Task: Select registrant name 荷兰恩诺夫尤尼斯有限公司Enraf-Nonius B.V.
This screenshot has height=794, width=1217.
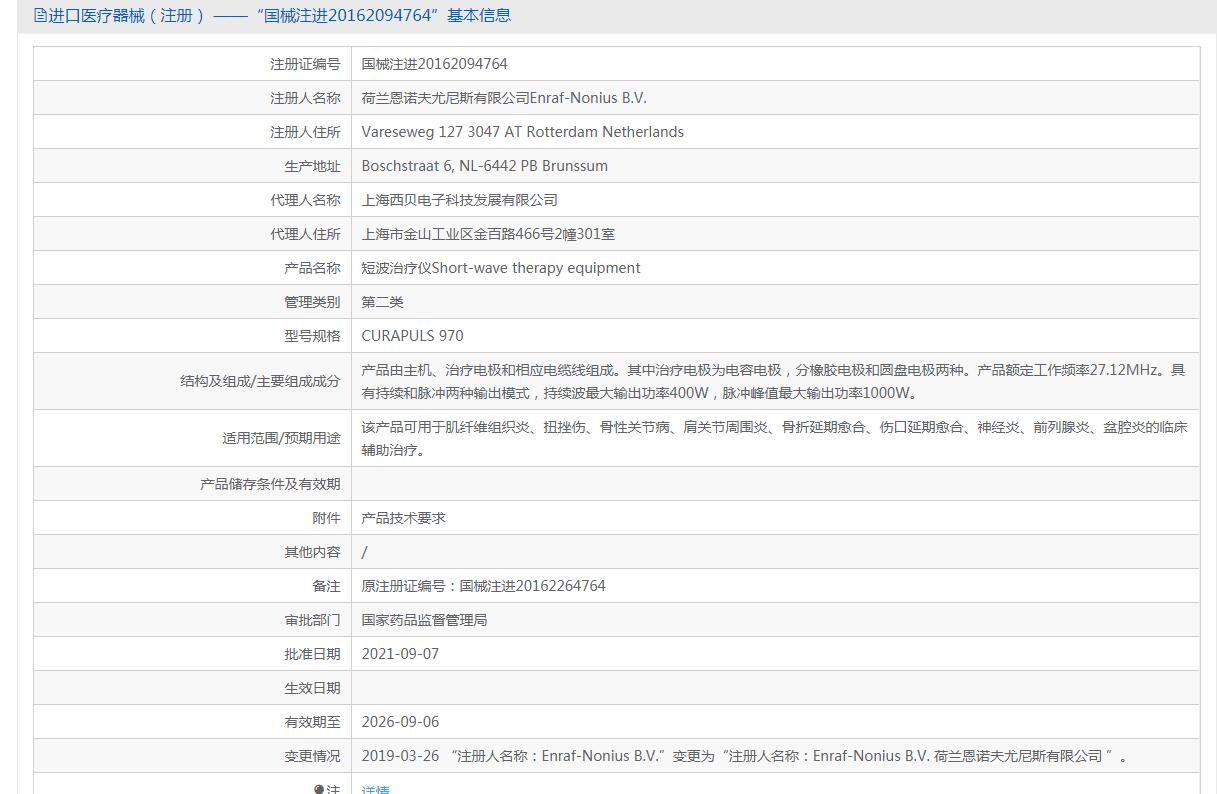Action: [x=504, y=98]
